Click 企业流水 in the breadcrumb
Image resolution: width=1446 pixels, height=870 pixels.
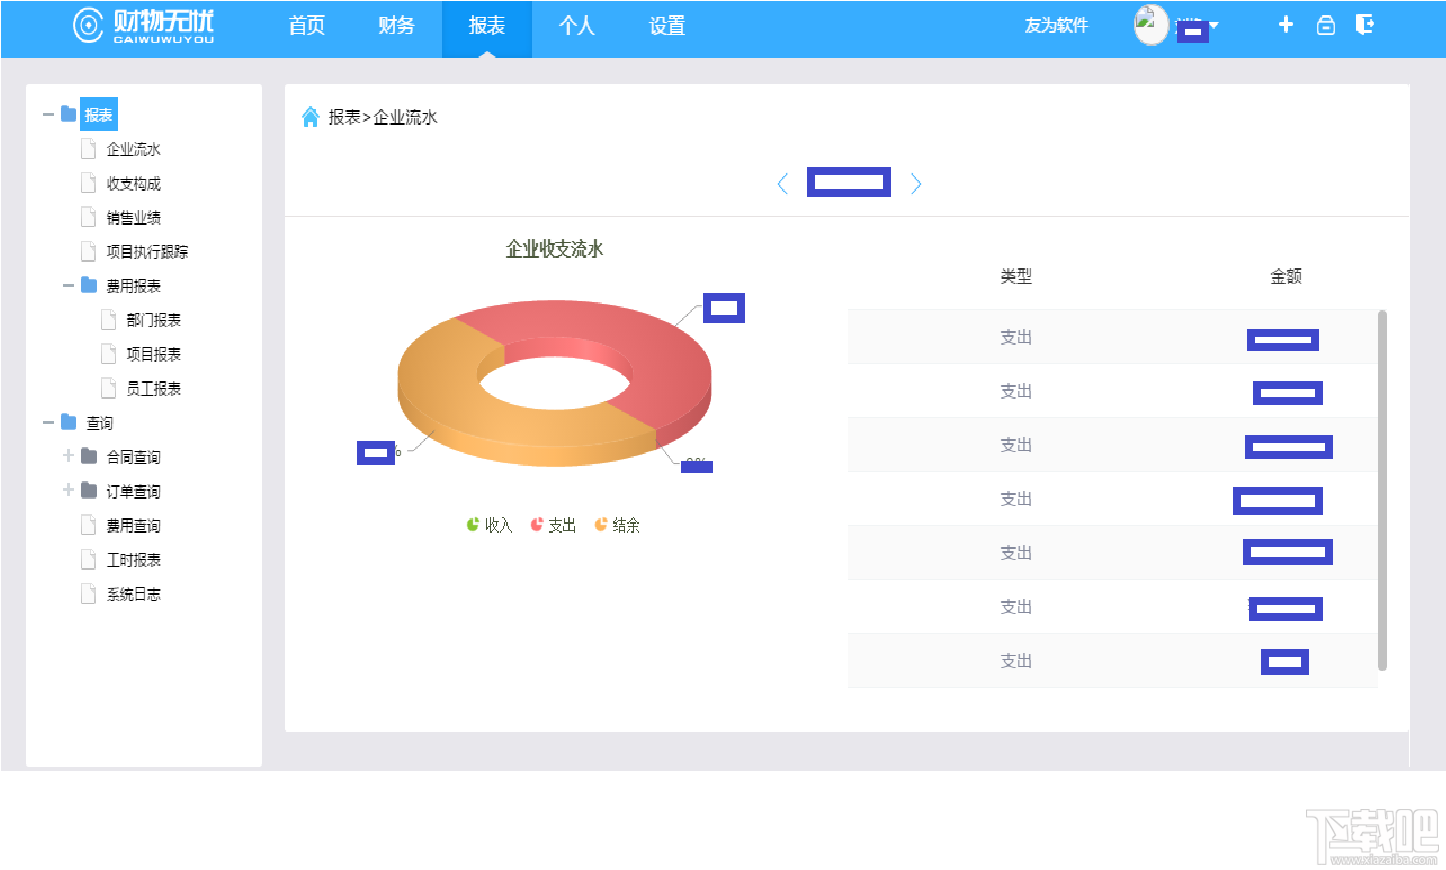tap(405, 117)
